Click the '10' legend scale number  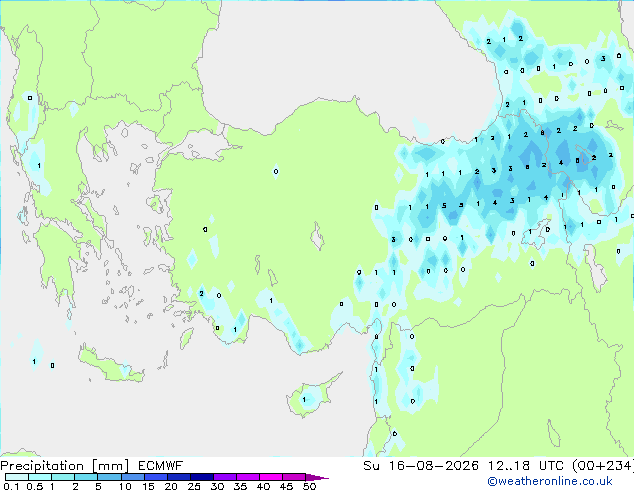(x=125, y=486)
